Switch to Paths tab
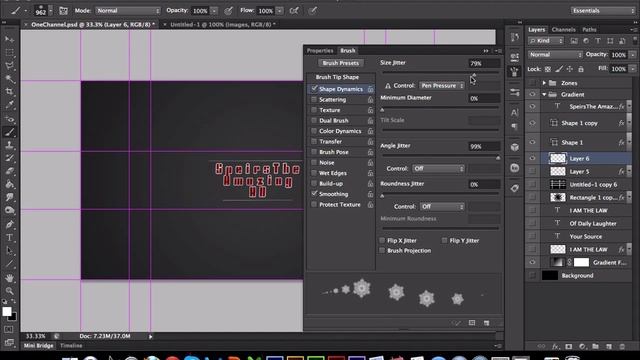 [589, 29]
